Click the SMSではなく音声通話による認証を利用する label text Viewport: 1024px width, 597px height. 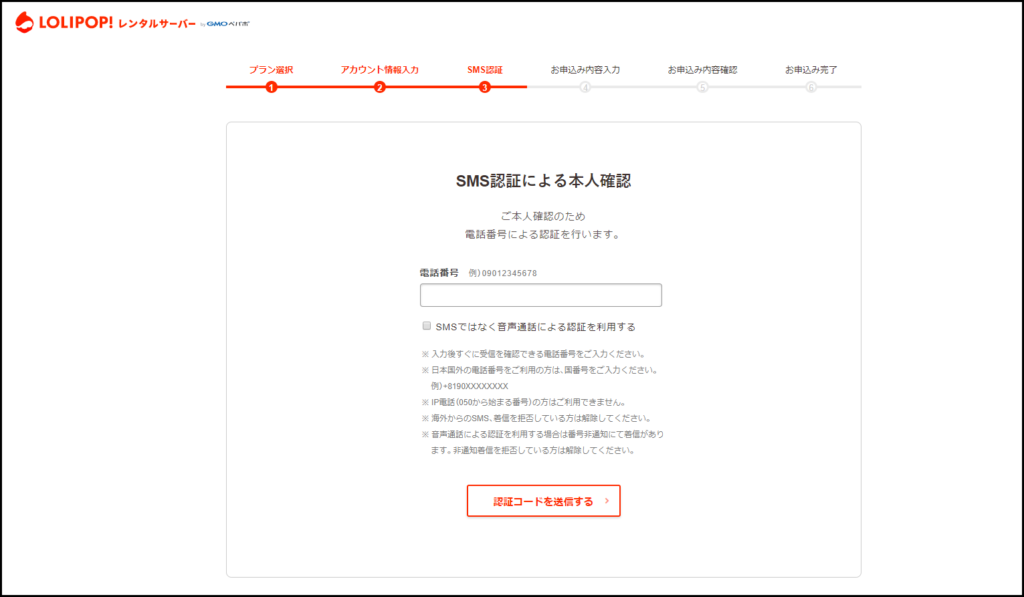[536, 327]
